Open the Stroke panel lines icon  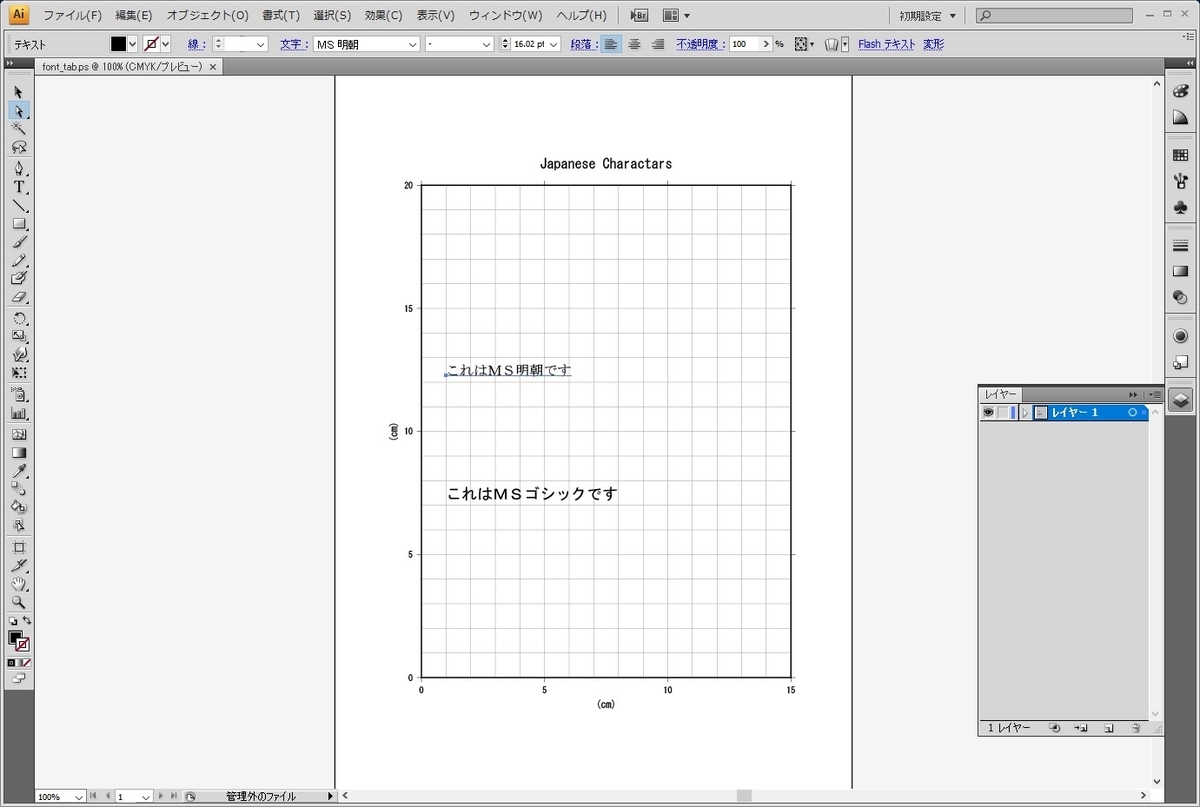point(1180,245)
